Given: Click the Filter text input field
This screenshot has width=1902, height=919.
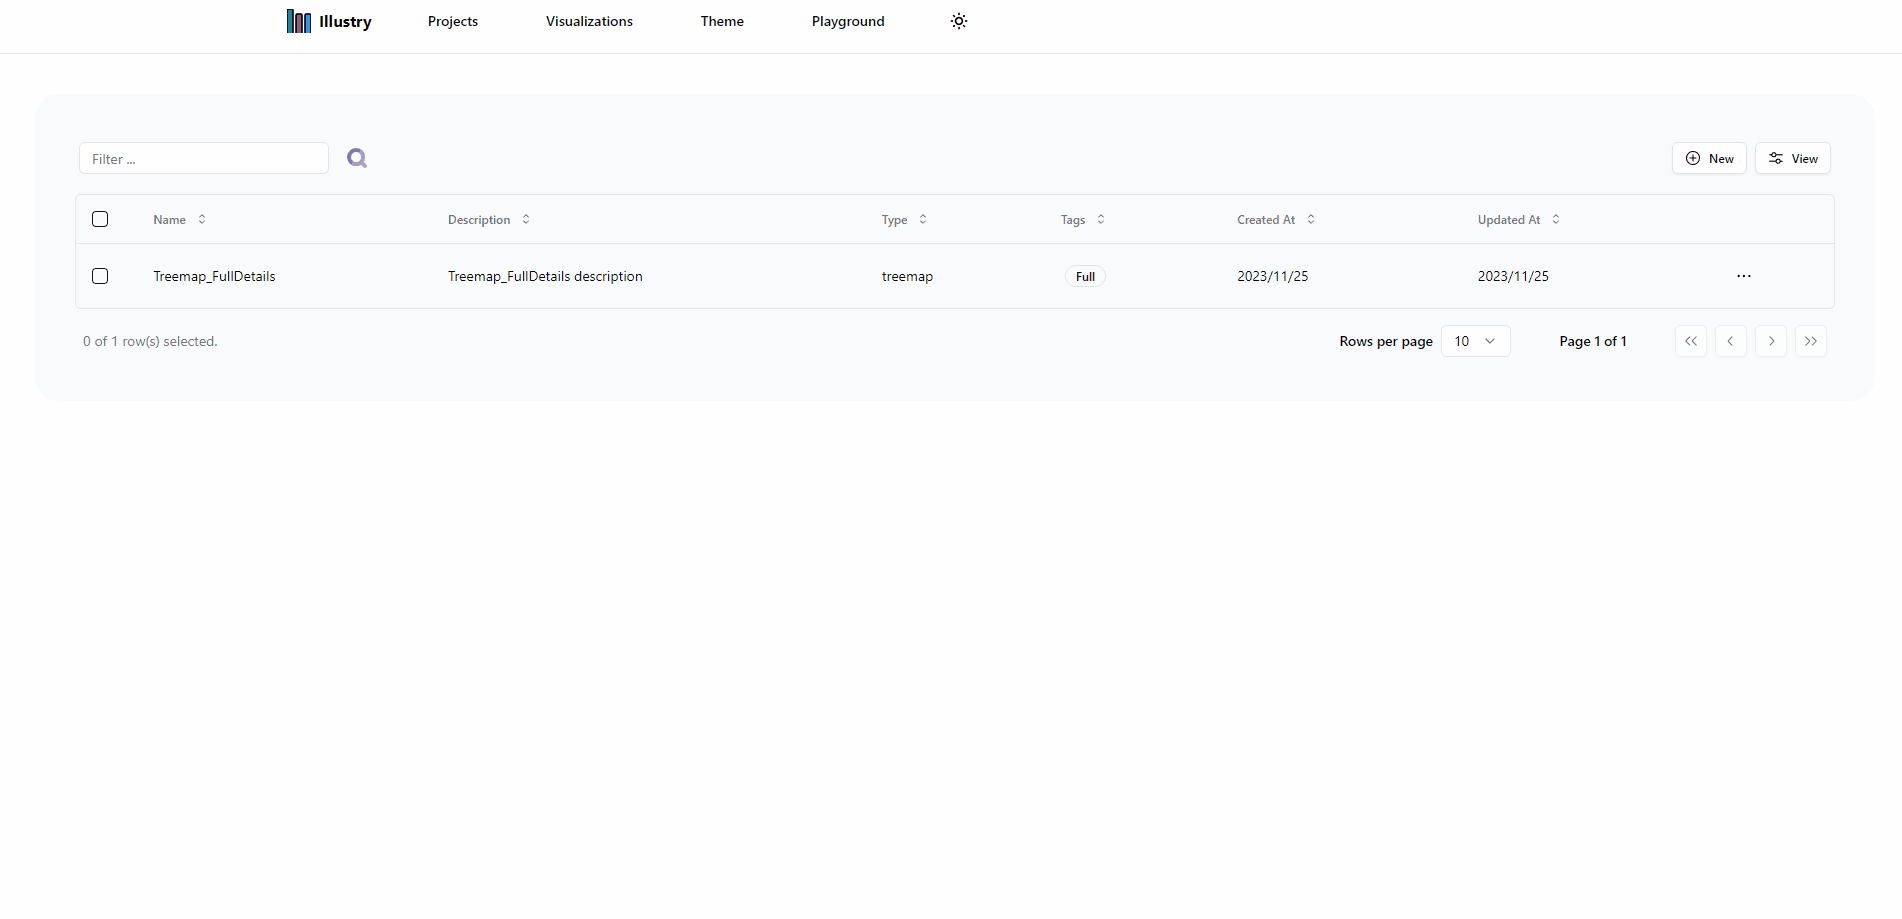Looking at the screenshot, I should coord(204,158).
